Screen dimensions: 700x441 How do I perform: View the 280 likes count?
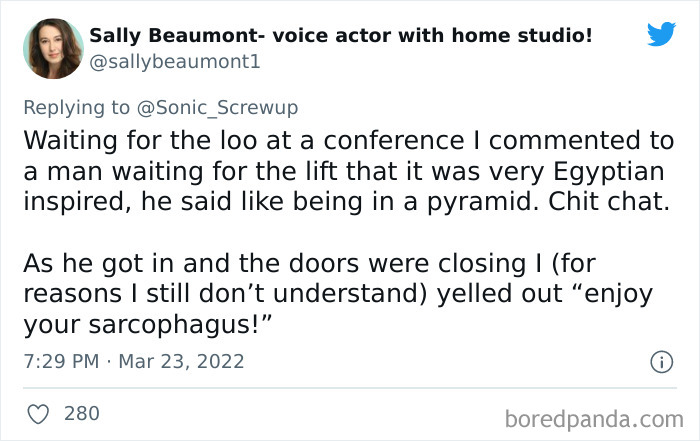coord(82,412)
